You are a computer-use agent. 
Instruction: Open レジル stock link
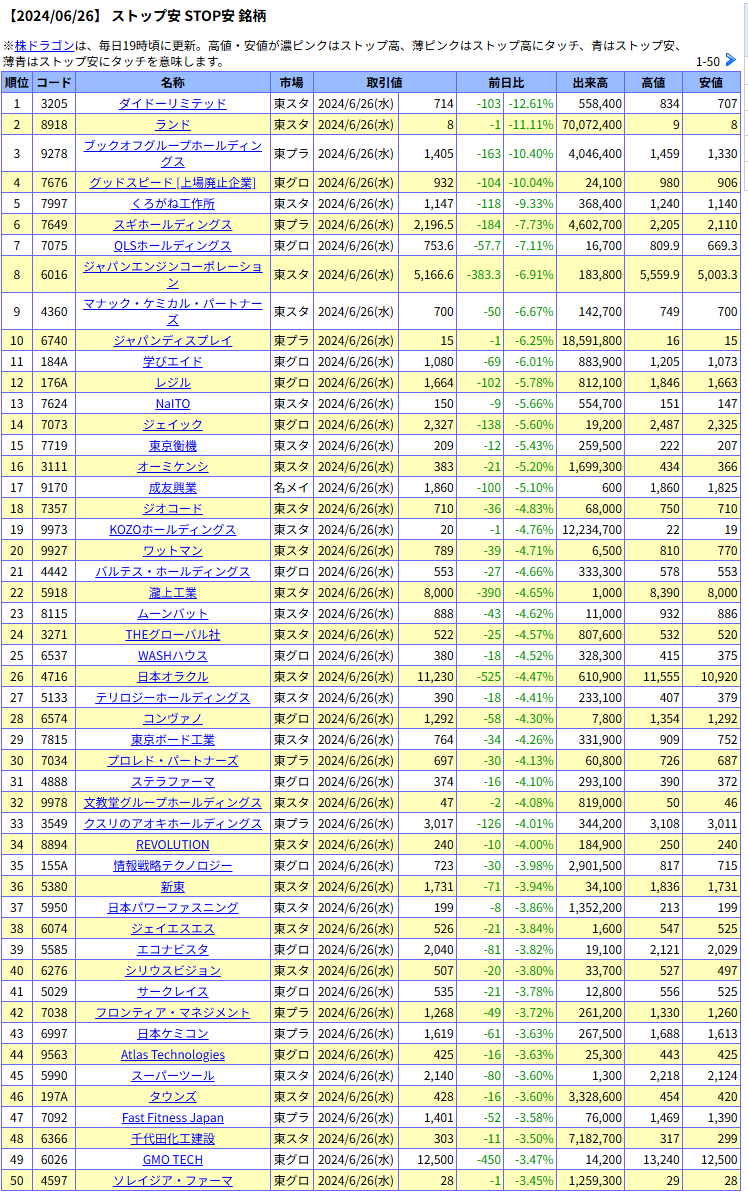(172, 382)
